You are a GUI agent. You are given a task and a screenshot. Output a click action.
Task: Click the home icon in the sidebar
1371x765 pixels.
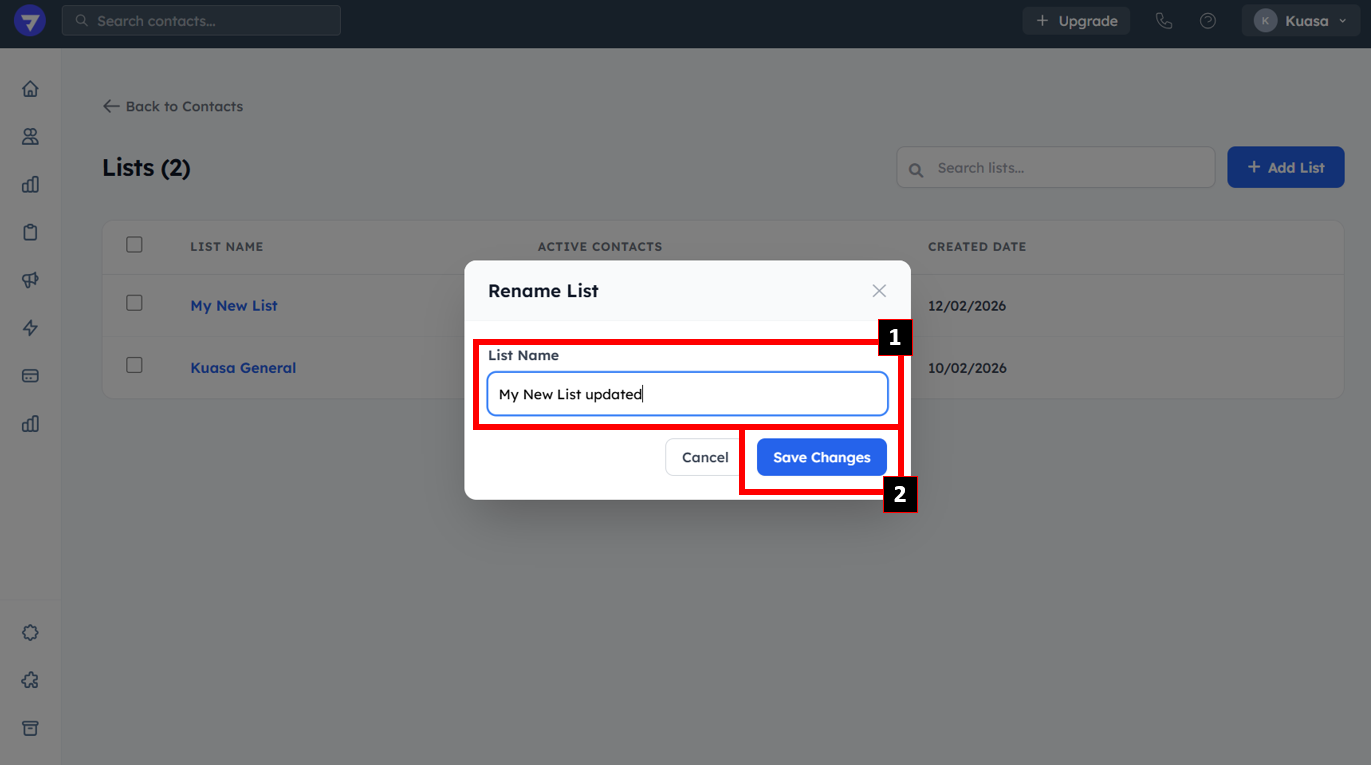[30, 89]
